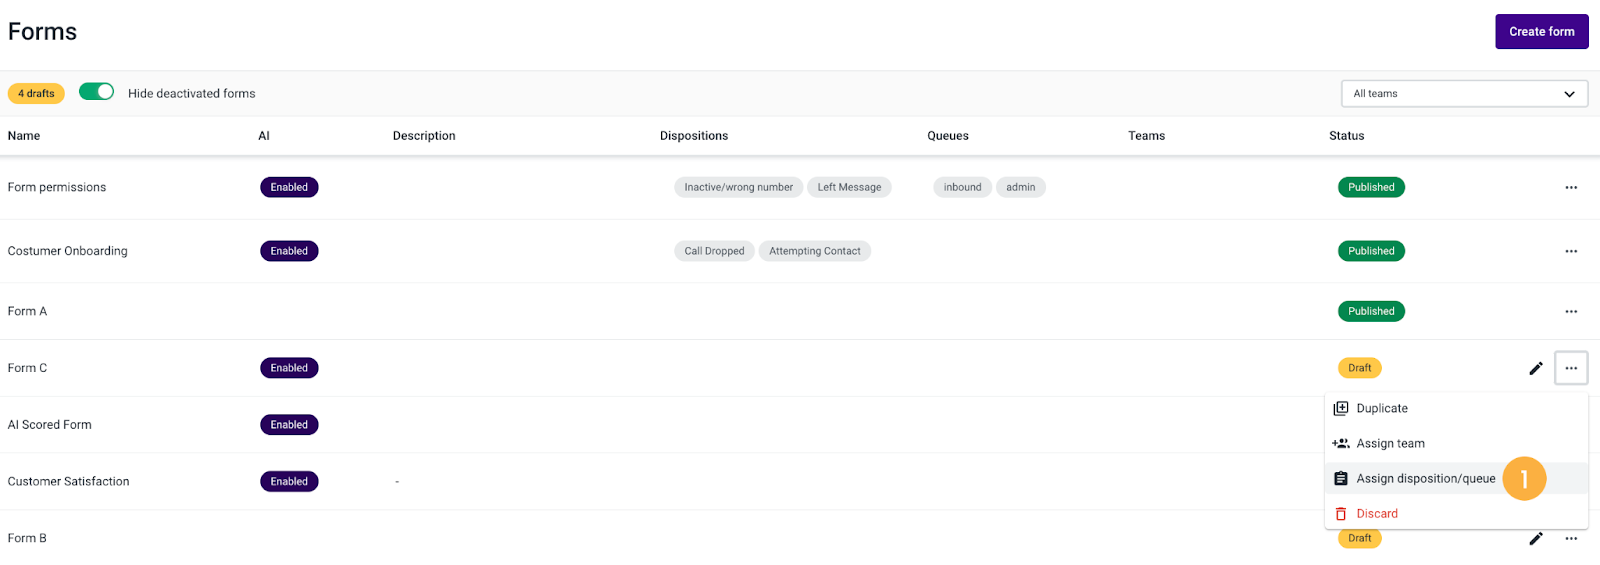Image resolution: width=1600 pixels, height=565 pixels.
Task: Open the Costumer Onboarding form
Action: [x=68, y=251]
